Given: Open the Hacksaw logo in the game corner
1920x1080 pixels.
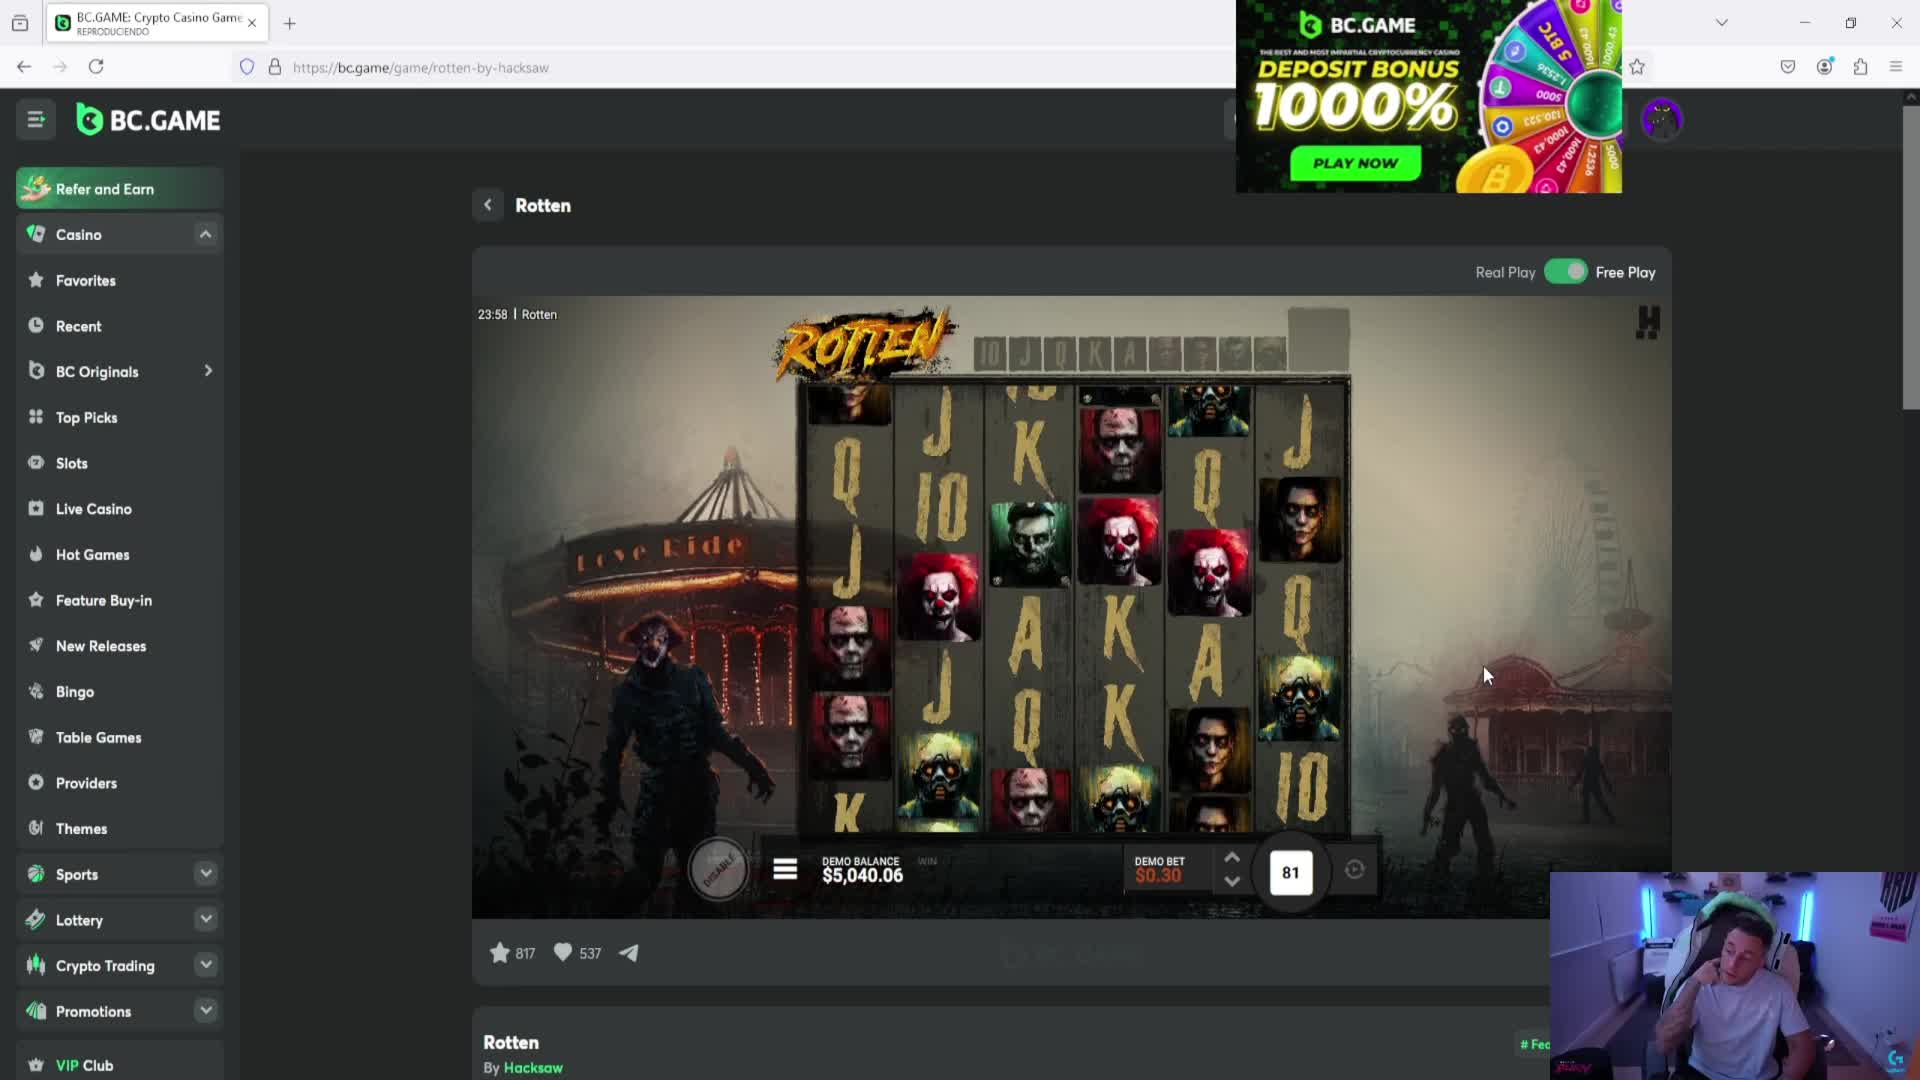Looking at the screenshot, I should pyautogui.click(x=1647, y=322).
